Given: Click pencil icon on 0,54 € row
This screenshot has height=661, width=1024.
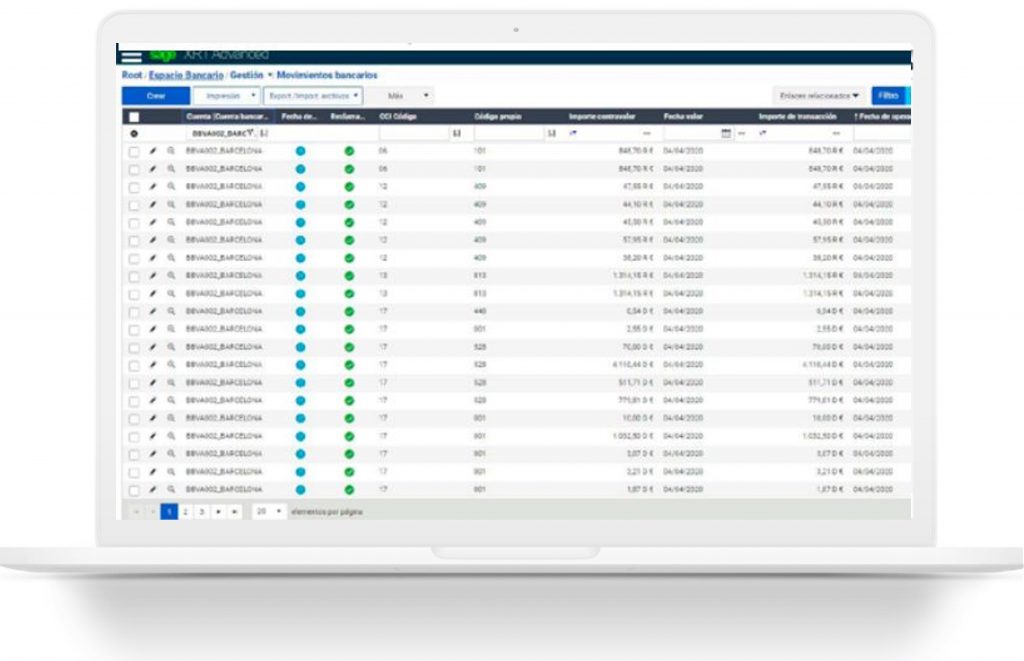Looking at the screenshot, I should (153, 312).
